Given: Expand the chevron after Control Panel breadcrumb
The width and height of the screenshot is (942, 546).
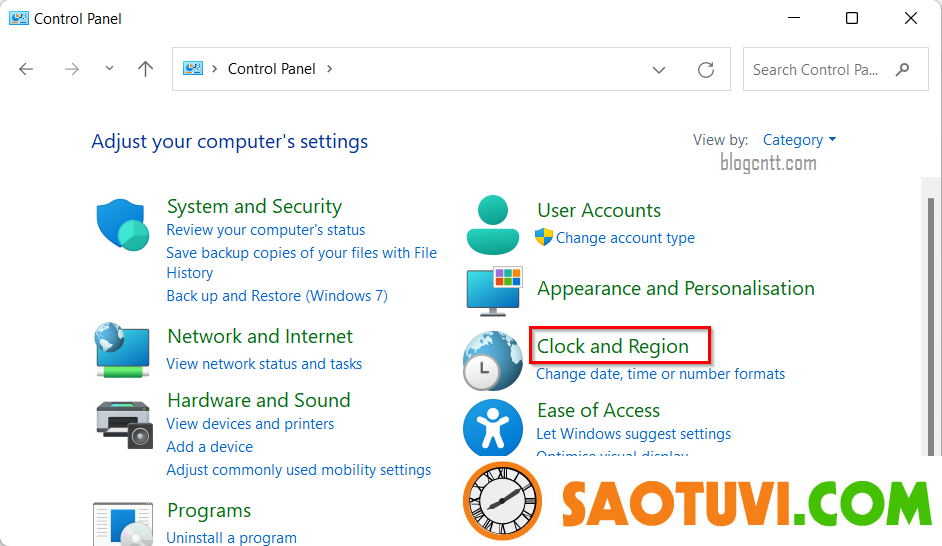Looking at the screenshot, I should click(x=329, y=68).
